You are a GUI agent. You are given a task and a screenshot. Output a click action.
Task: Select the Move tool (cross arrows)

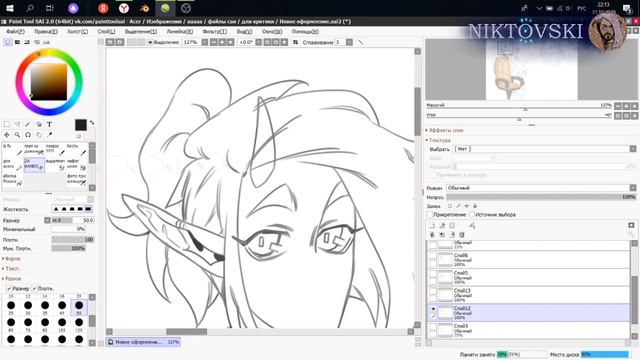coord(7,135)
